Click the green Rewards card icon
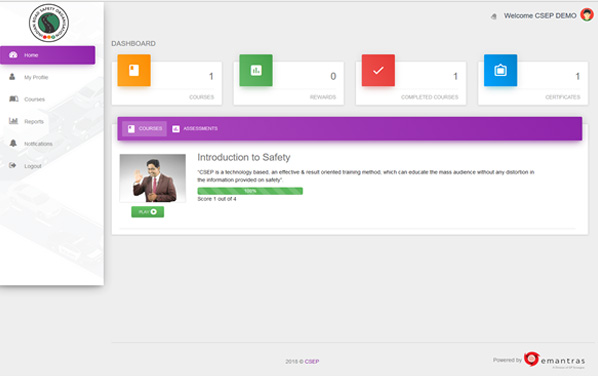The image size is (598, 376). click(256, 70)
